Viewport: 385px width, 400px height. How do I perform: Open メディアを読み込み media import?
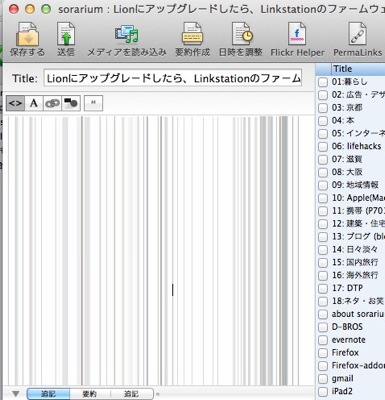127,35
